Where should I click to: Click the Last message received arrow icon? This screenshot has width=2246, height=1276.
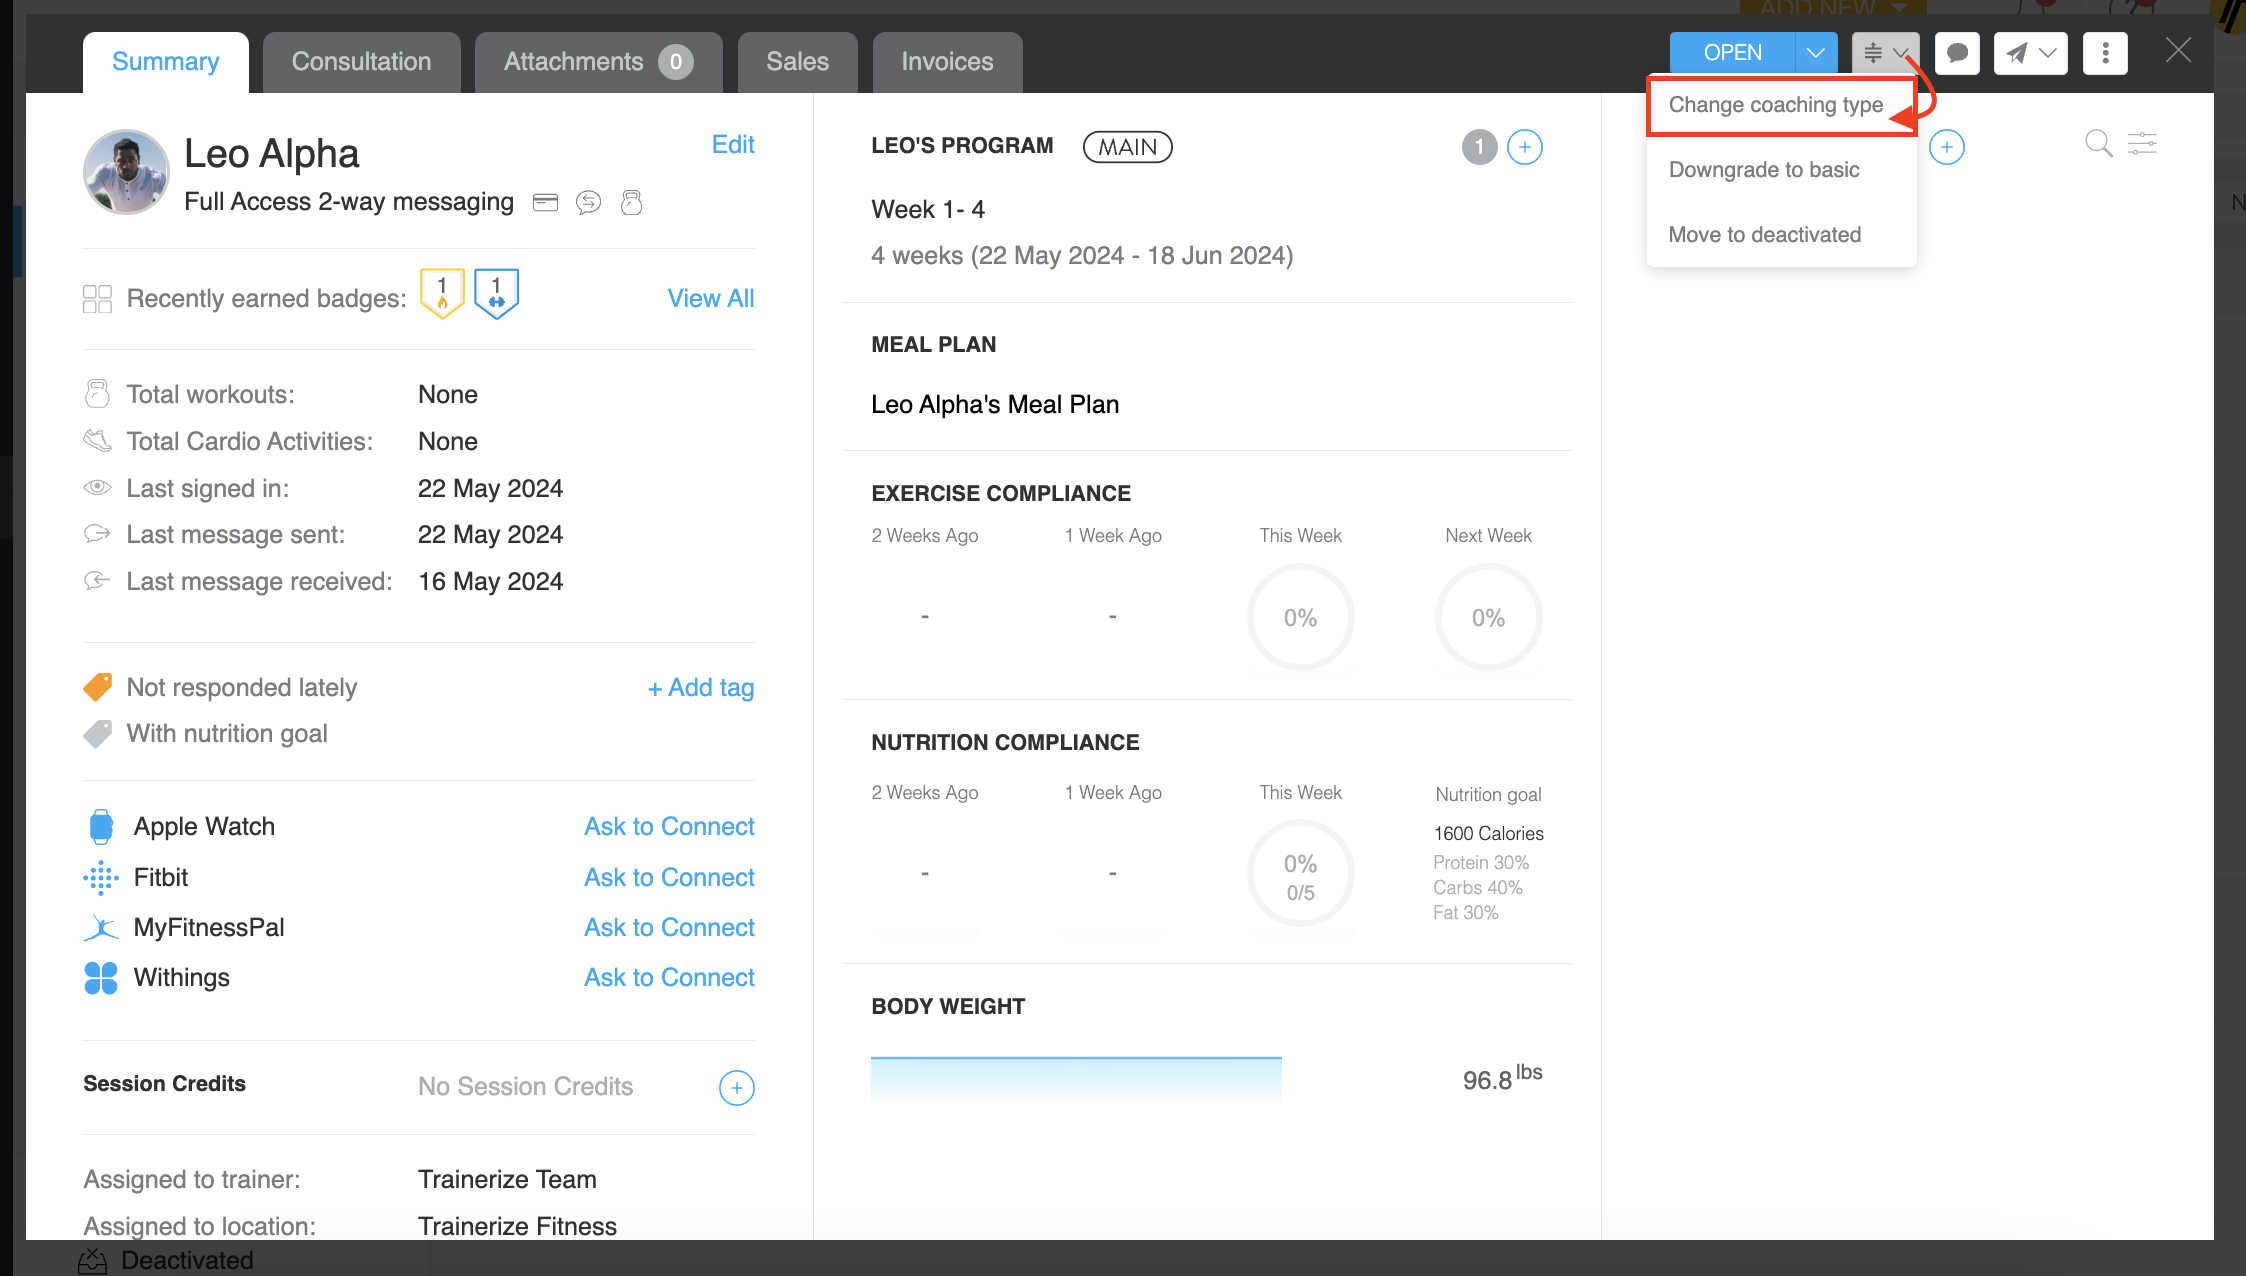[x=97, y=581]
